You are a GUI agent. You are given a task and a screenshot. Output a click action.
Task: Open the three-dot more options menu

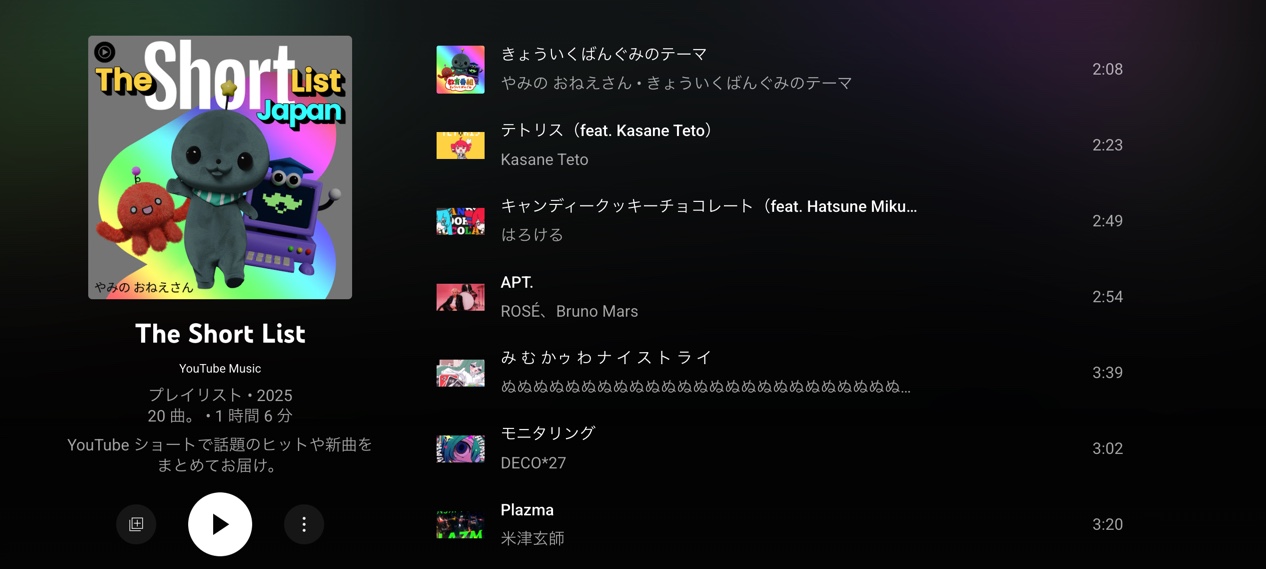pyautogui.click(x=304, y=524)
